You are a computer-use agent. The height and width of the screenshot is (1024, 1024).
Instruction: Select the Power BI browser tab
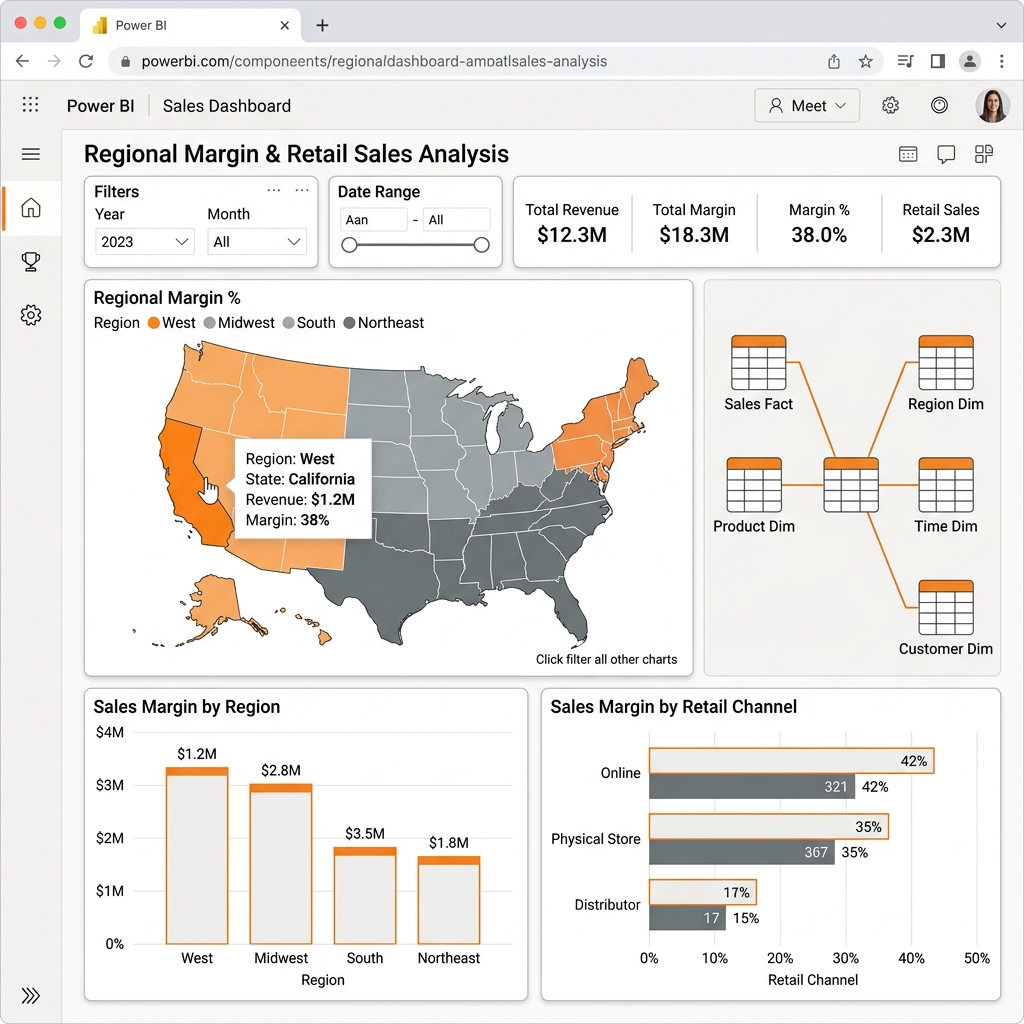click(x=191, y=25)
